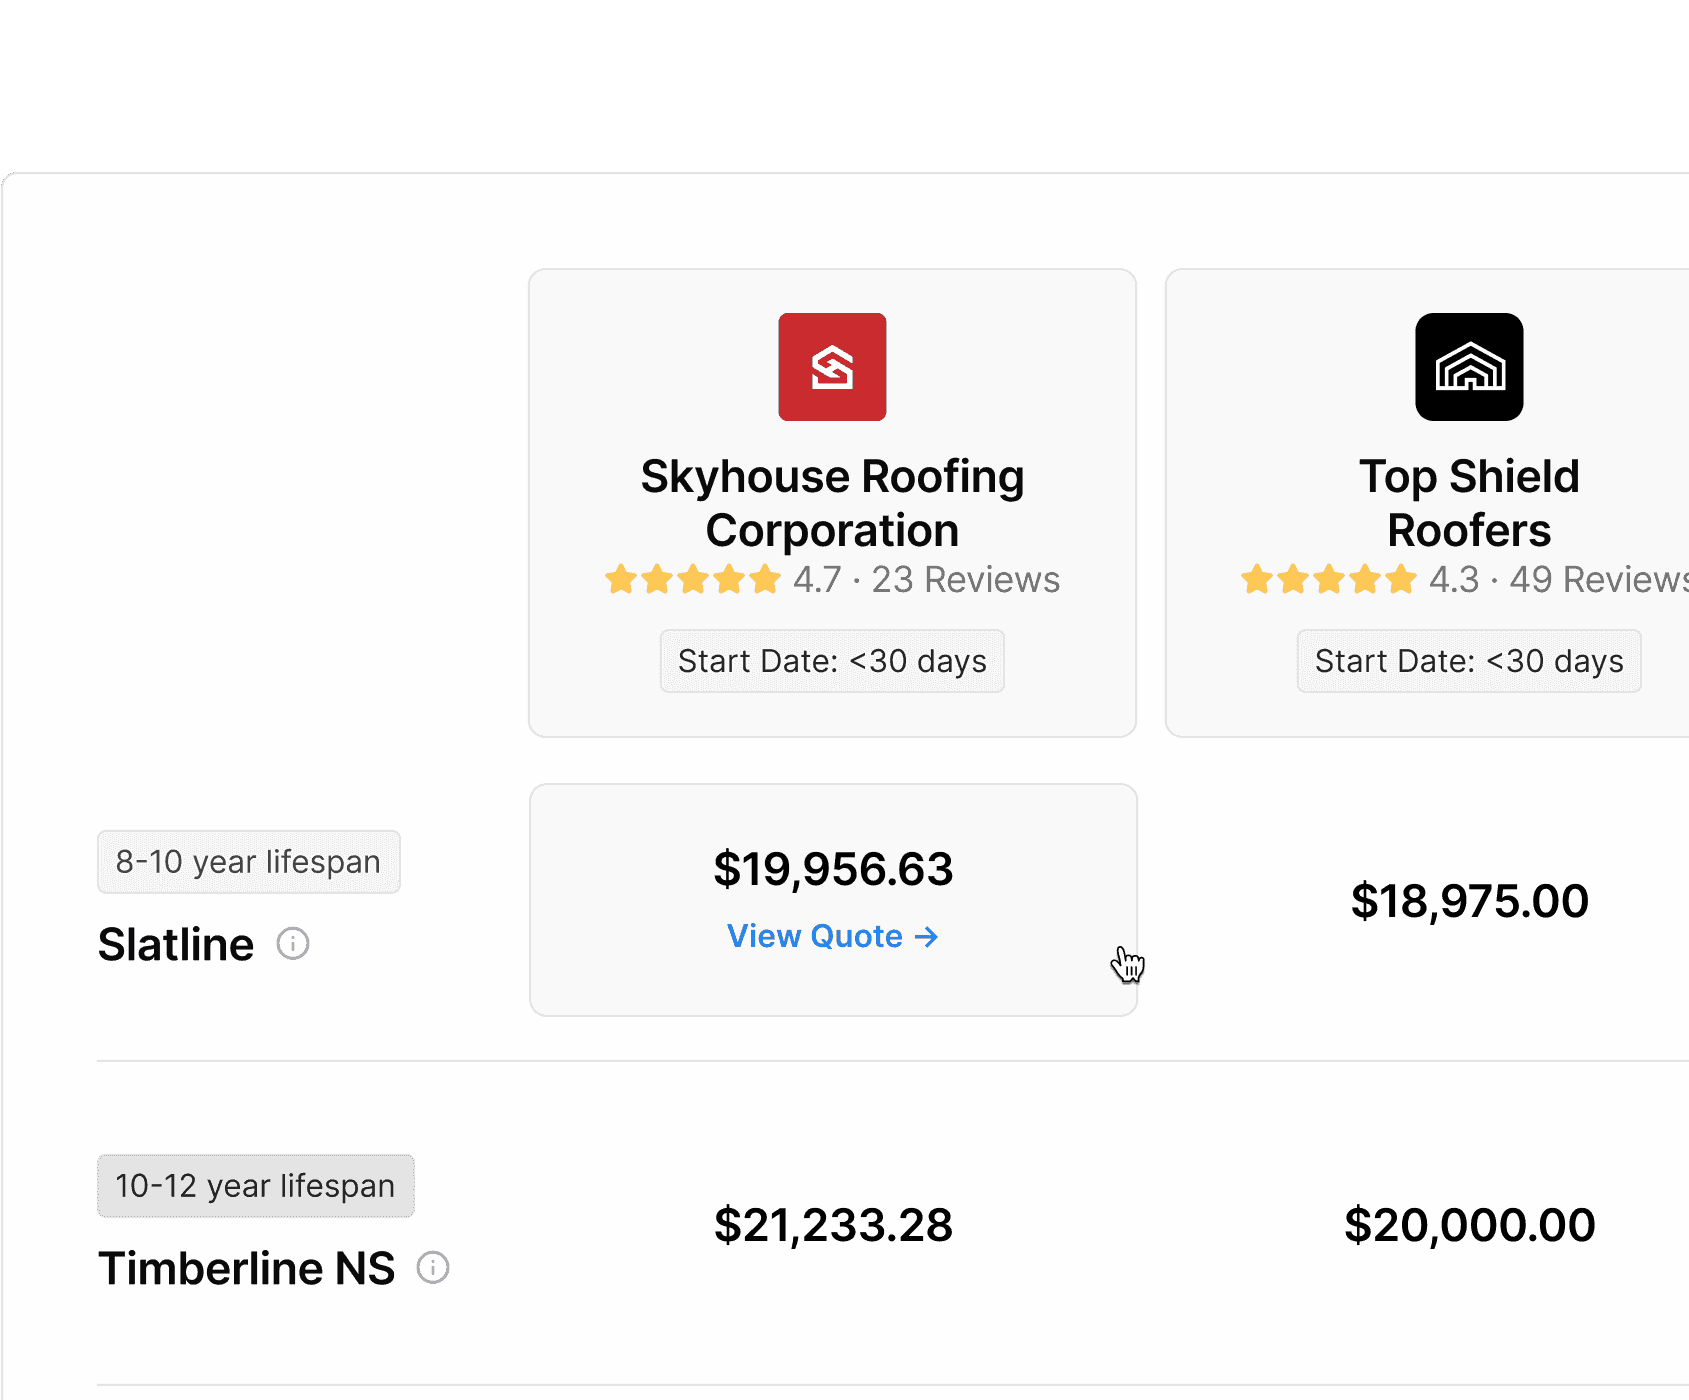Click the Timberline NS product label

246,1268
